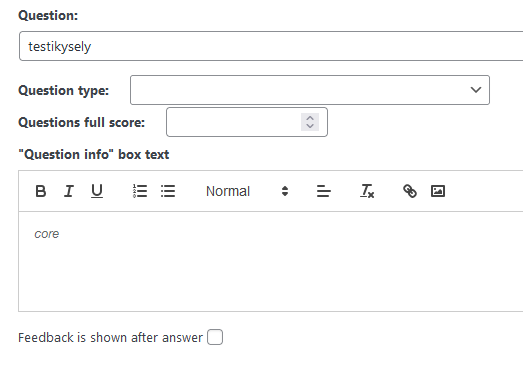Viewport: 523px width, 367px height.
Task: Click into the Question field containing testikysely
Action: pos(271,46)
